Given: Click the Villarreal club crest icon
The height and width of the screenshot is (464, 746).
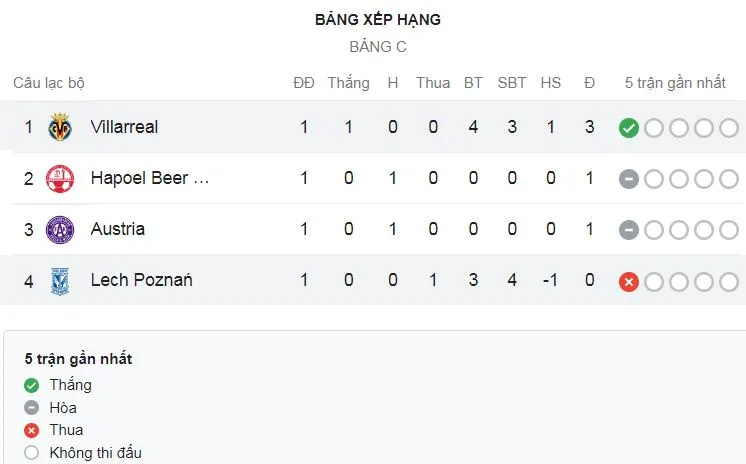Looking at the screenshot, I should pos(61,127).
